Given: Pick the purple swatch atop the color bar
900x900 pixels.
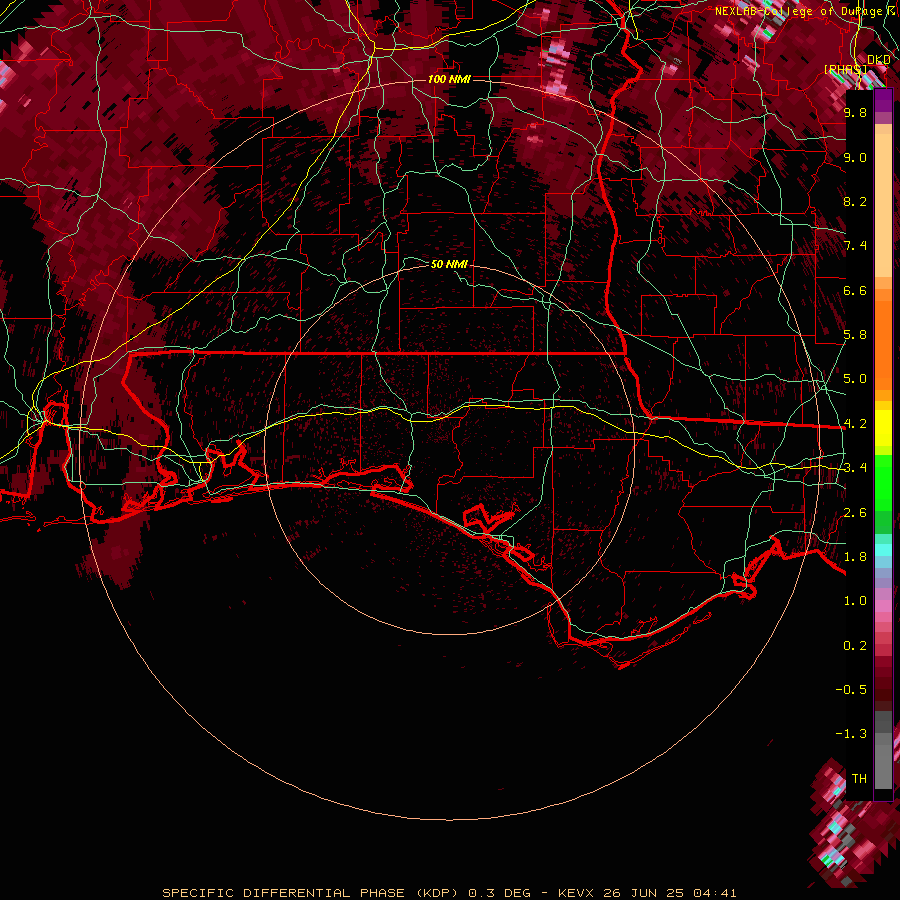Looking at the screenshot, I should [x=883, y=100].
